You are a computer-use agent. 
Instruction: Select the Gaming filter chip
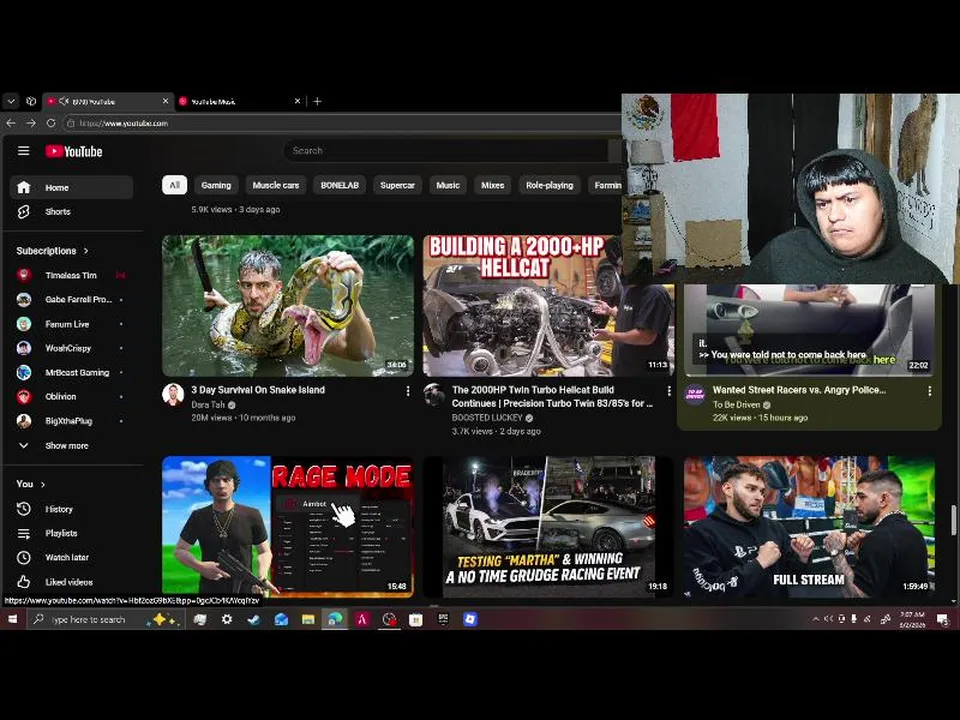(216, 185)
